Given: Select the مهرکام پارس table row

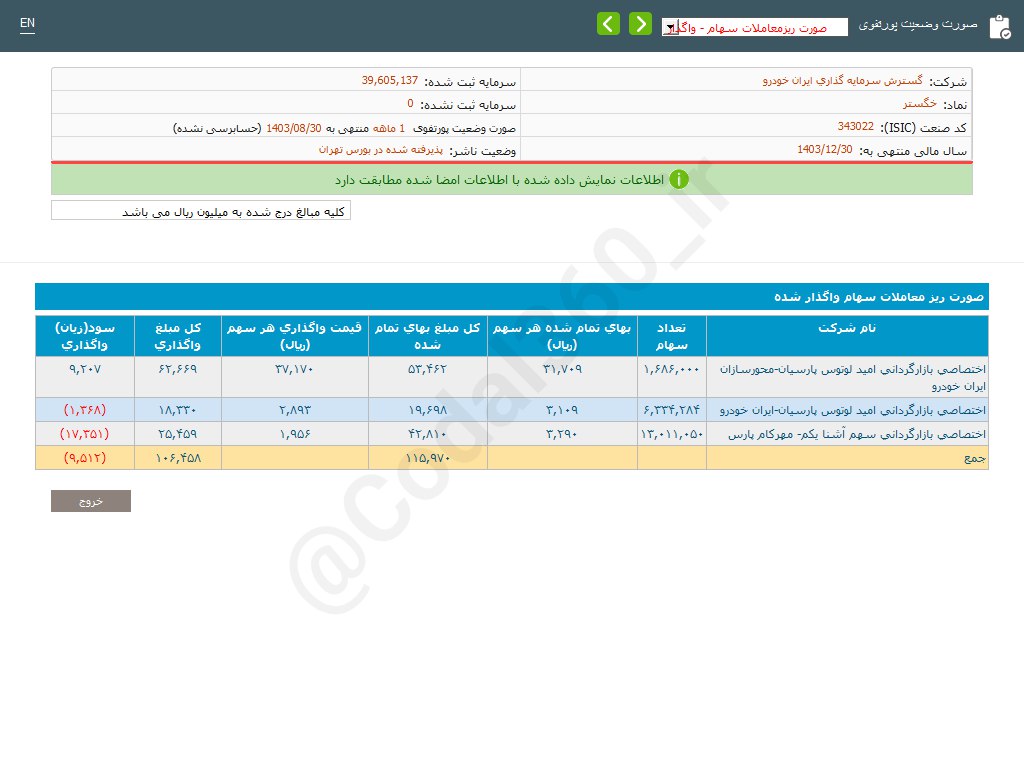Looking at the screenshot, I should [500, 433].
